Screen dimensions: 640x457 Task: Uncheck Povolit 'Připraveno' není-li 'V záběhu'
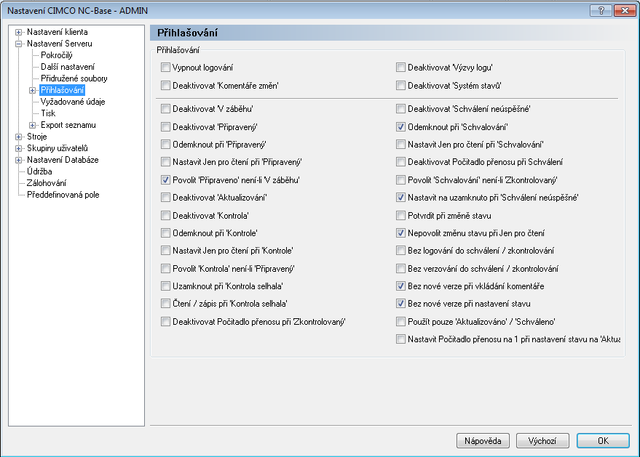pos(165,180)
